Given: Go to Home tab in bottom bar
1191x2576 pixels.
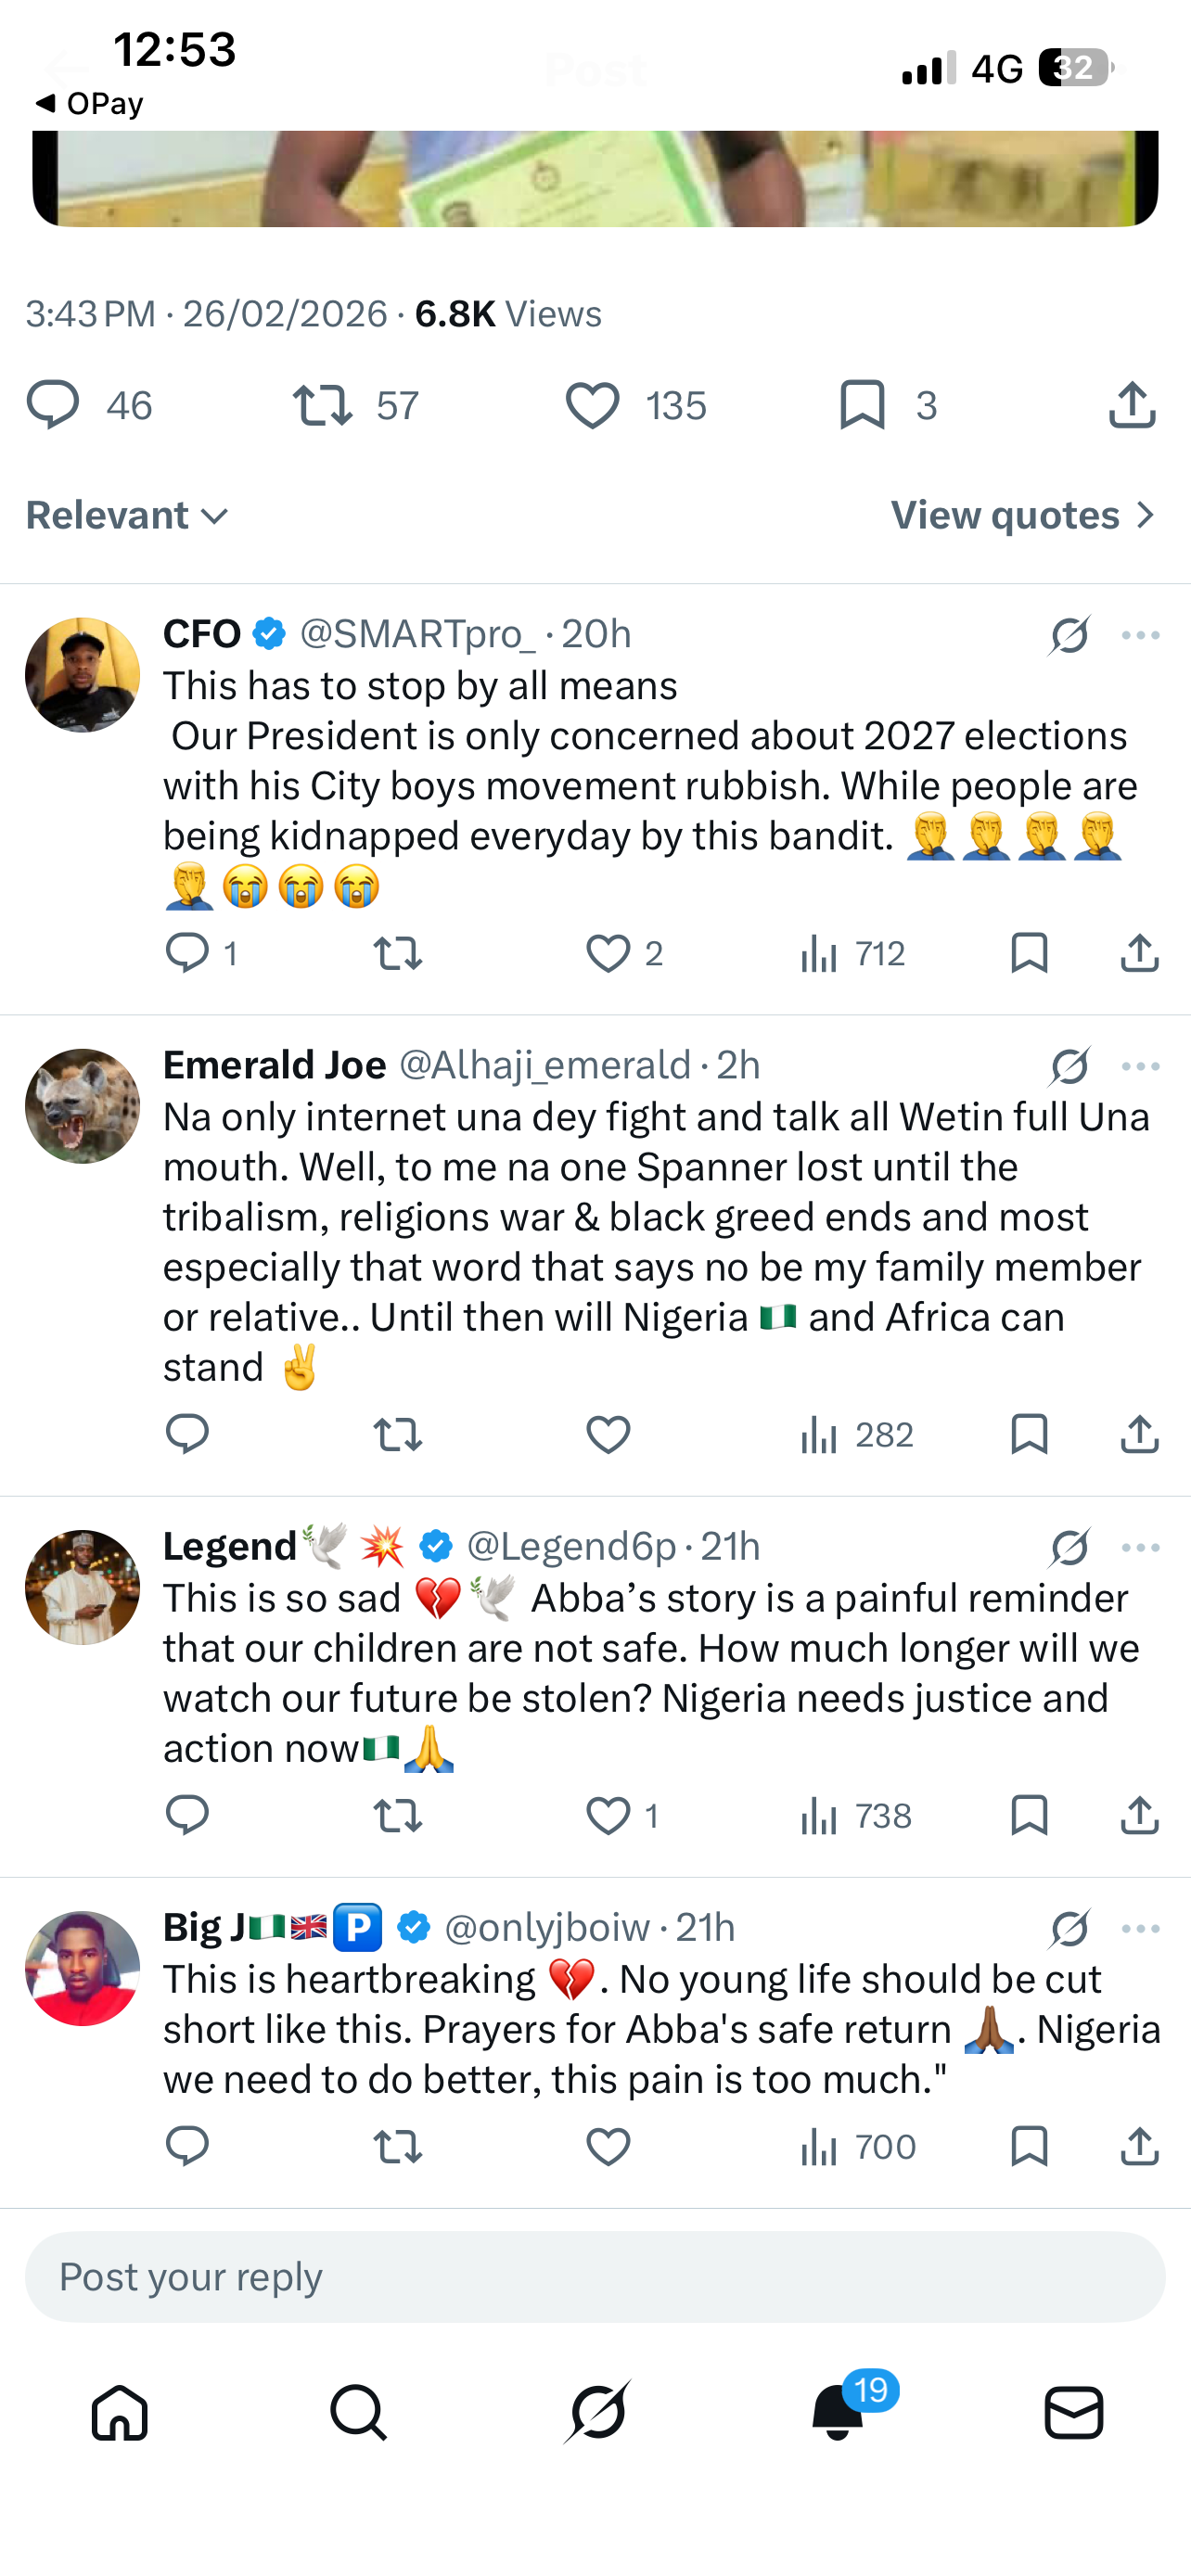Looking at the screenshot, I should click(x=120, y=2412).
